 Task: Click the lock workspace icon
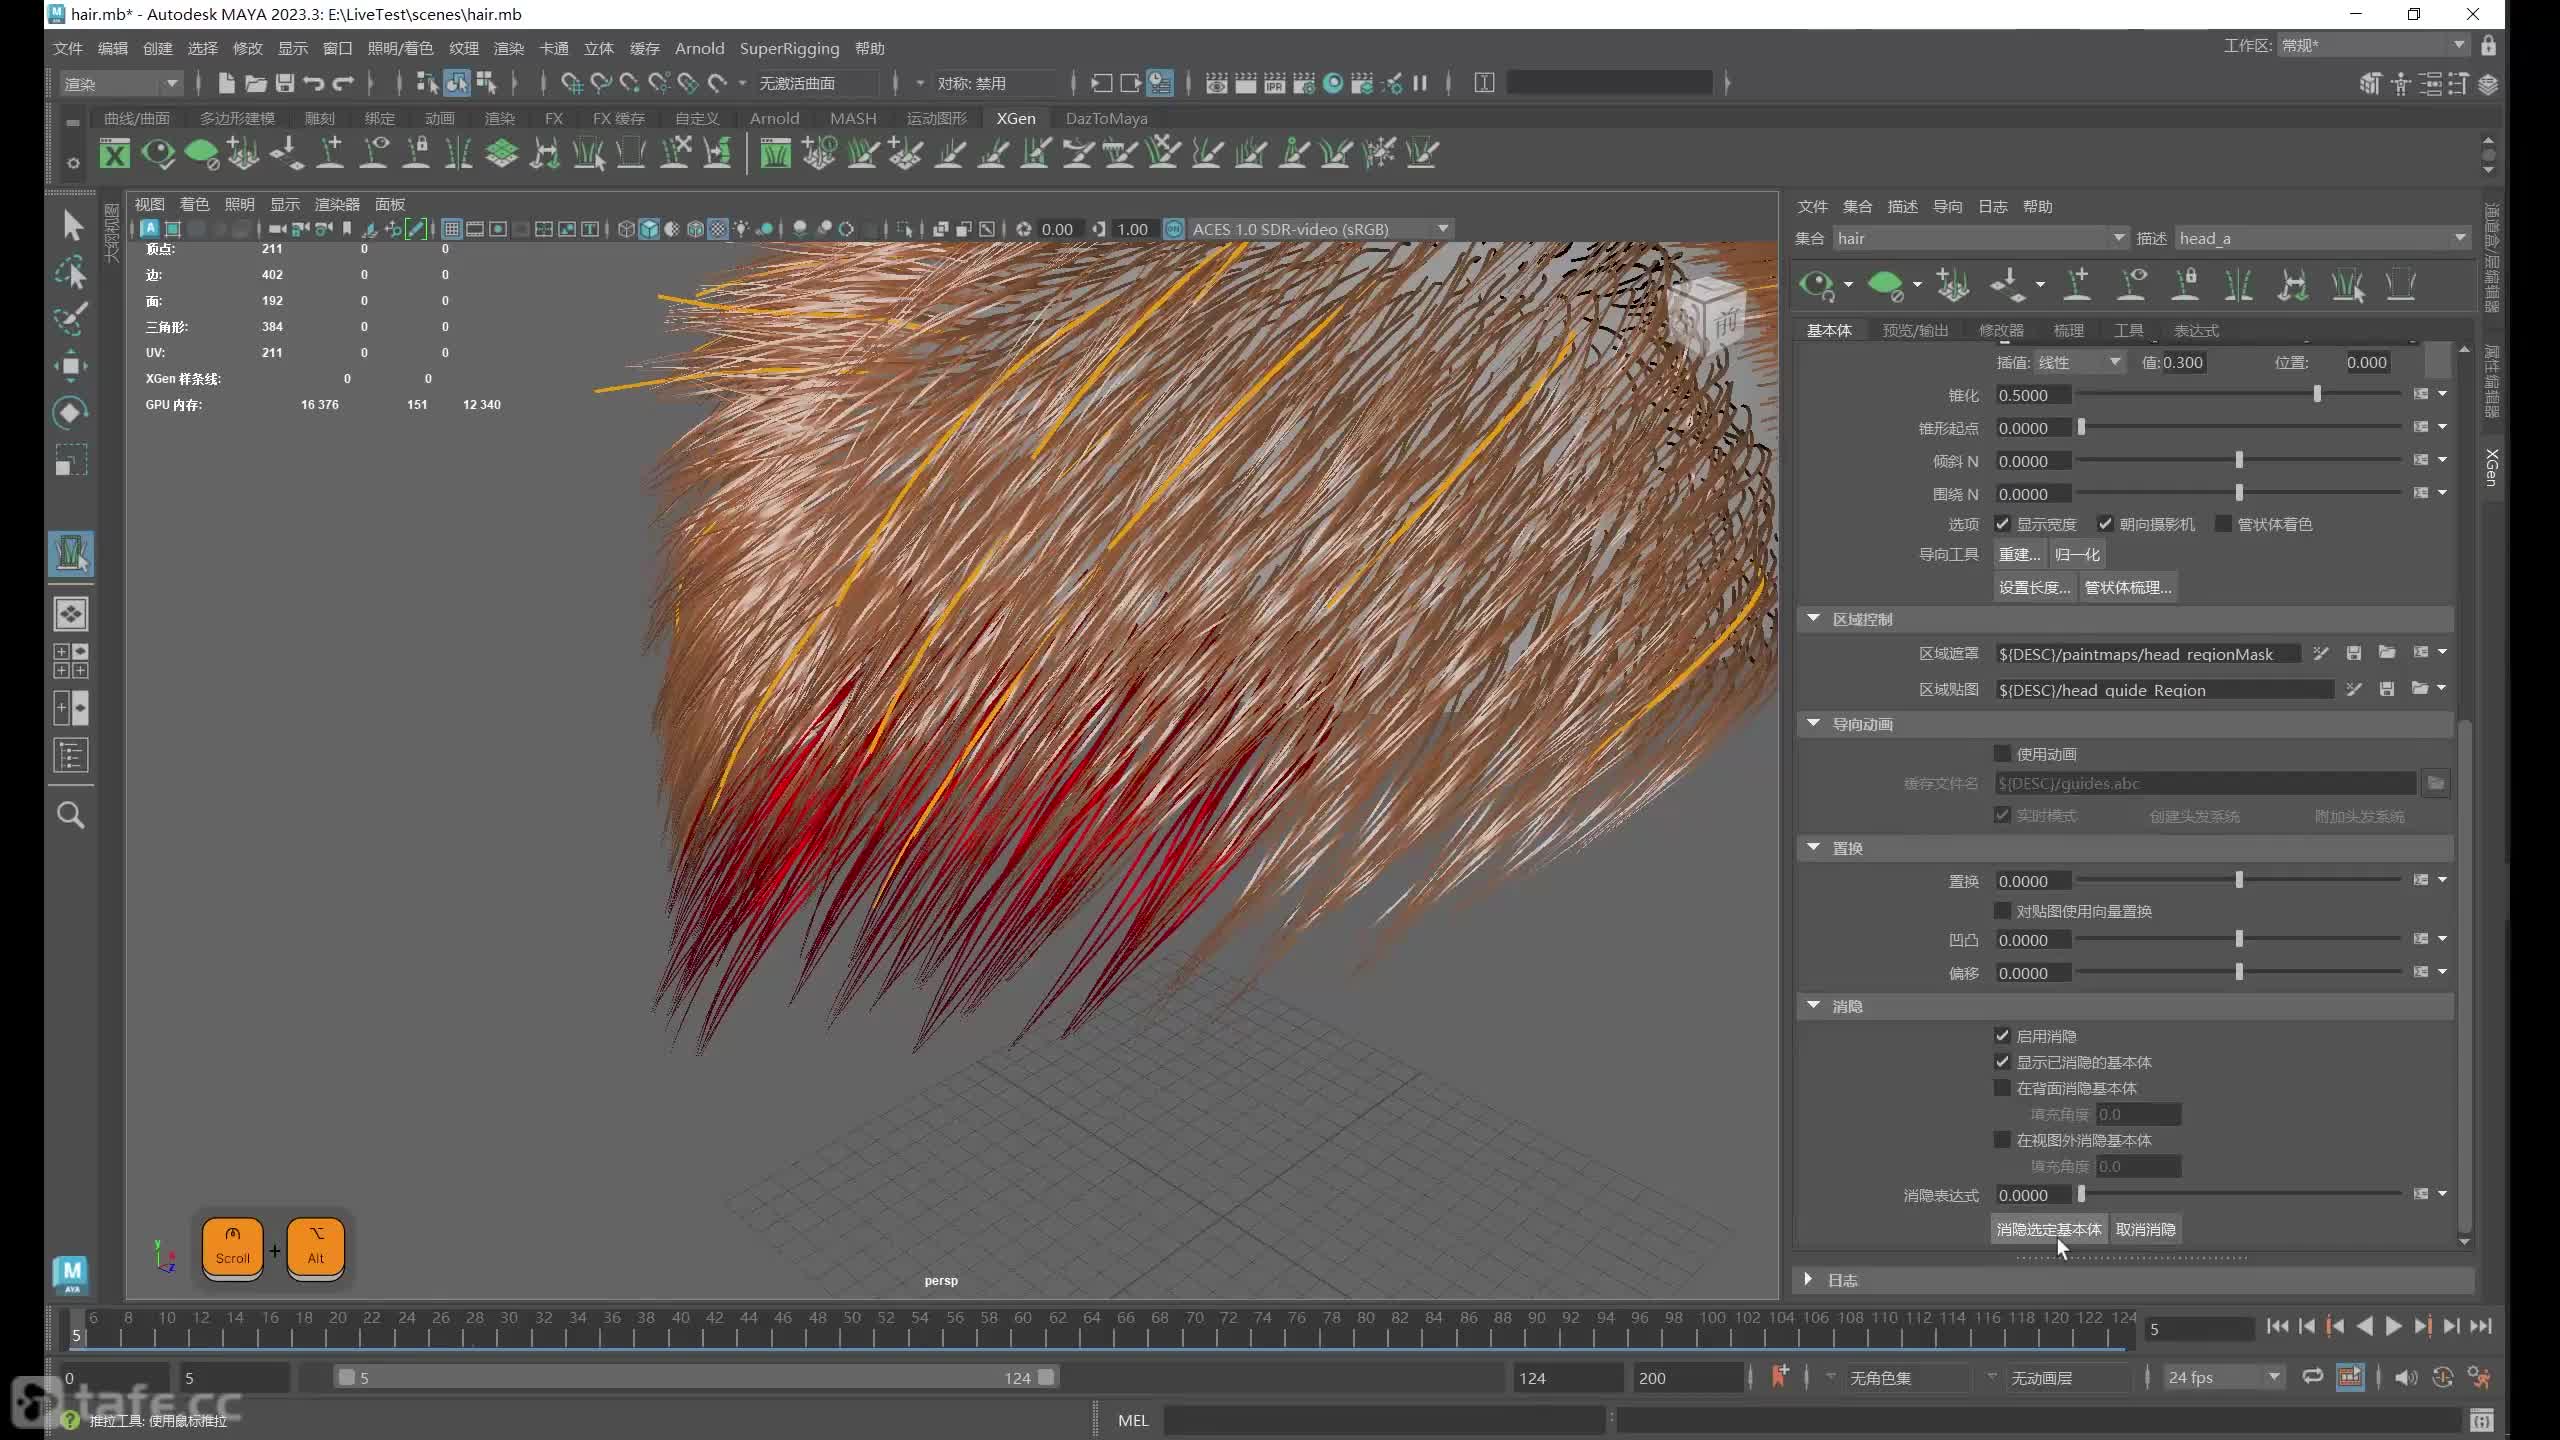[2489, 46]
